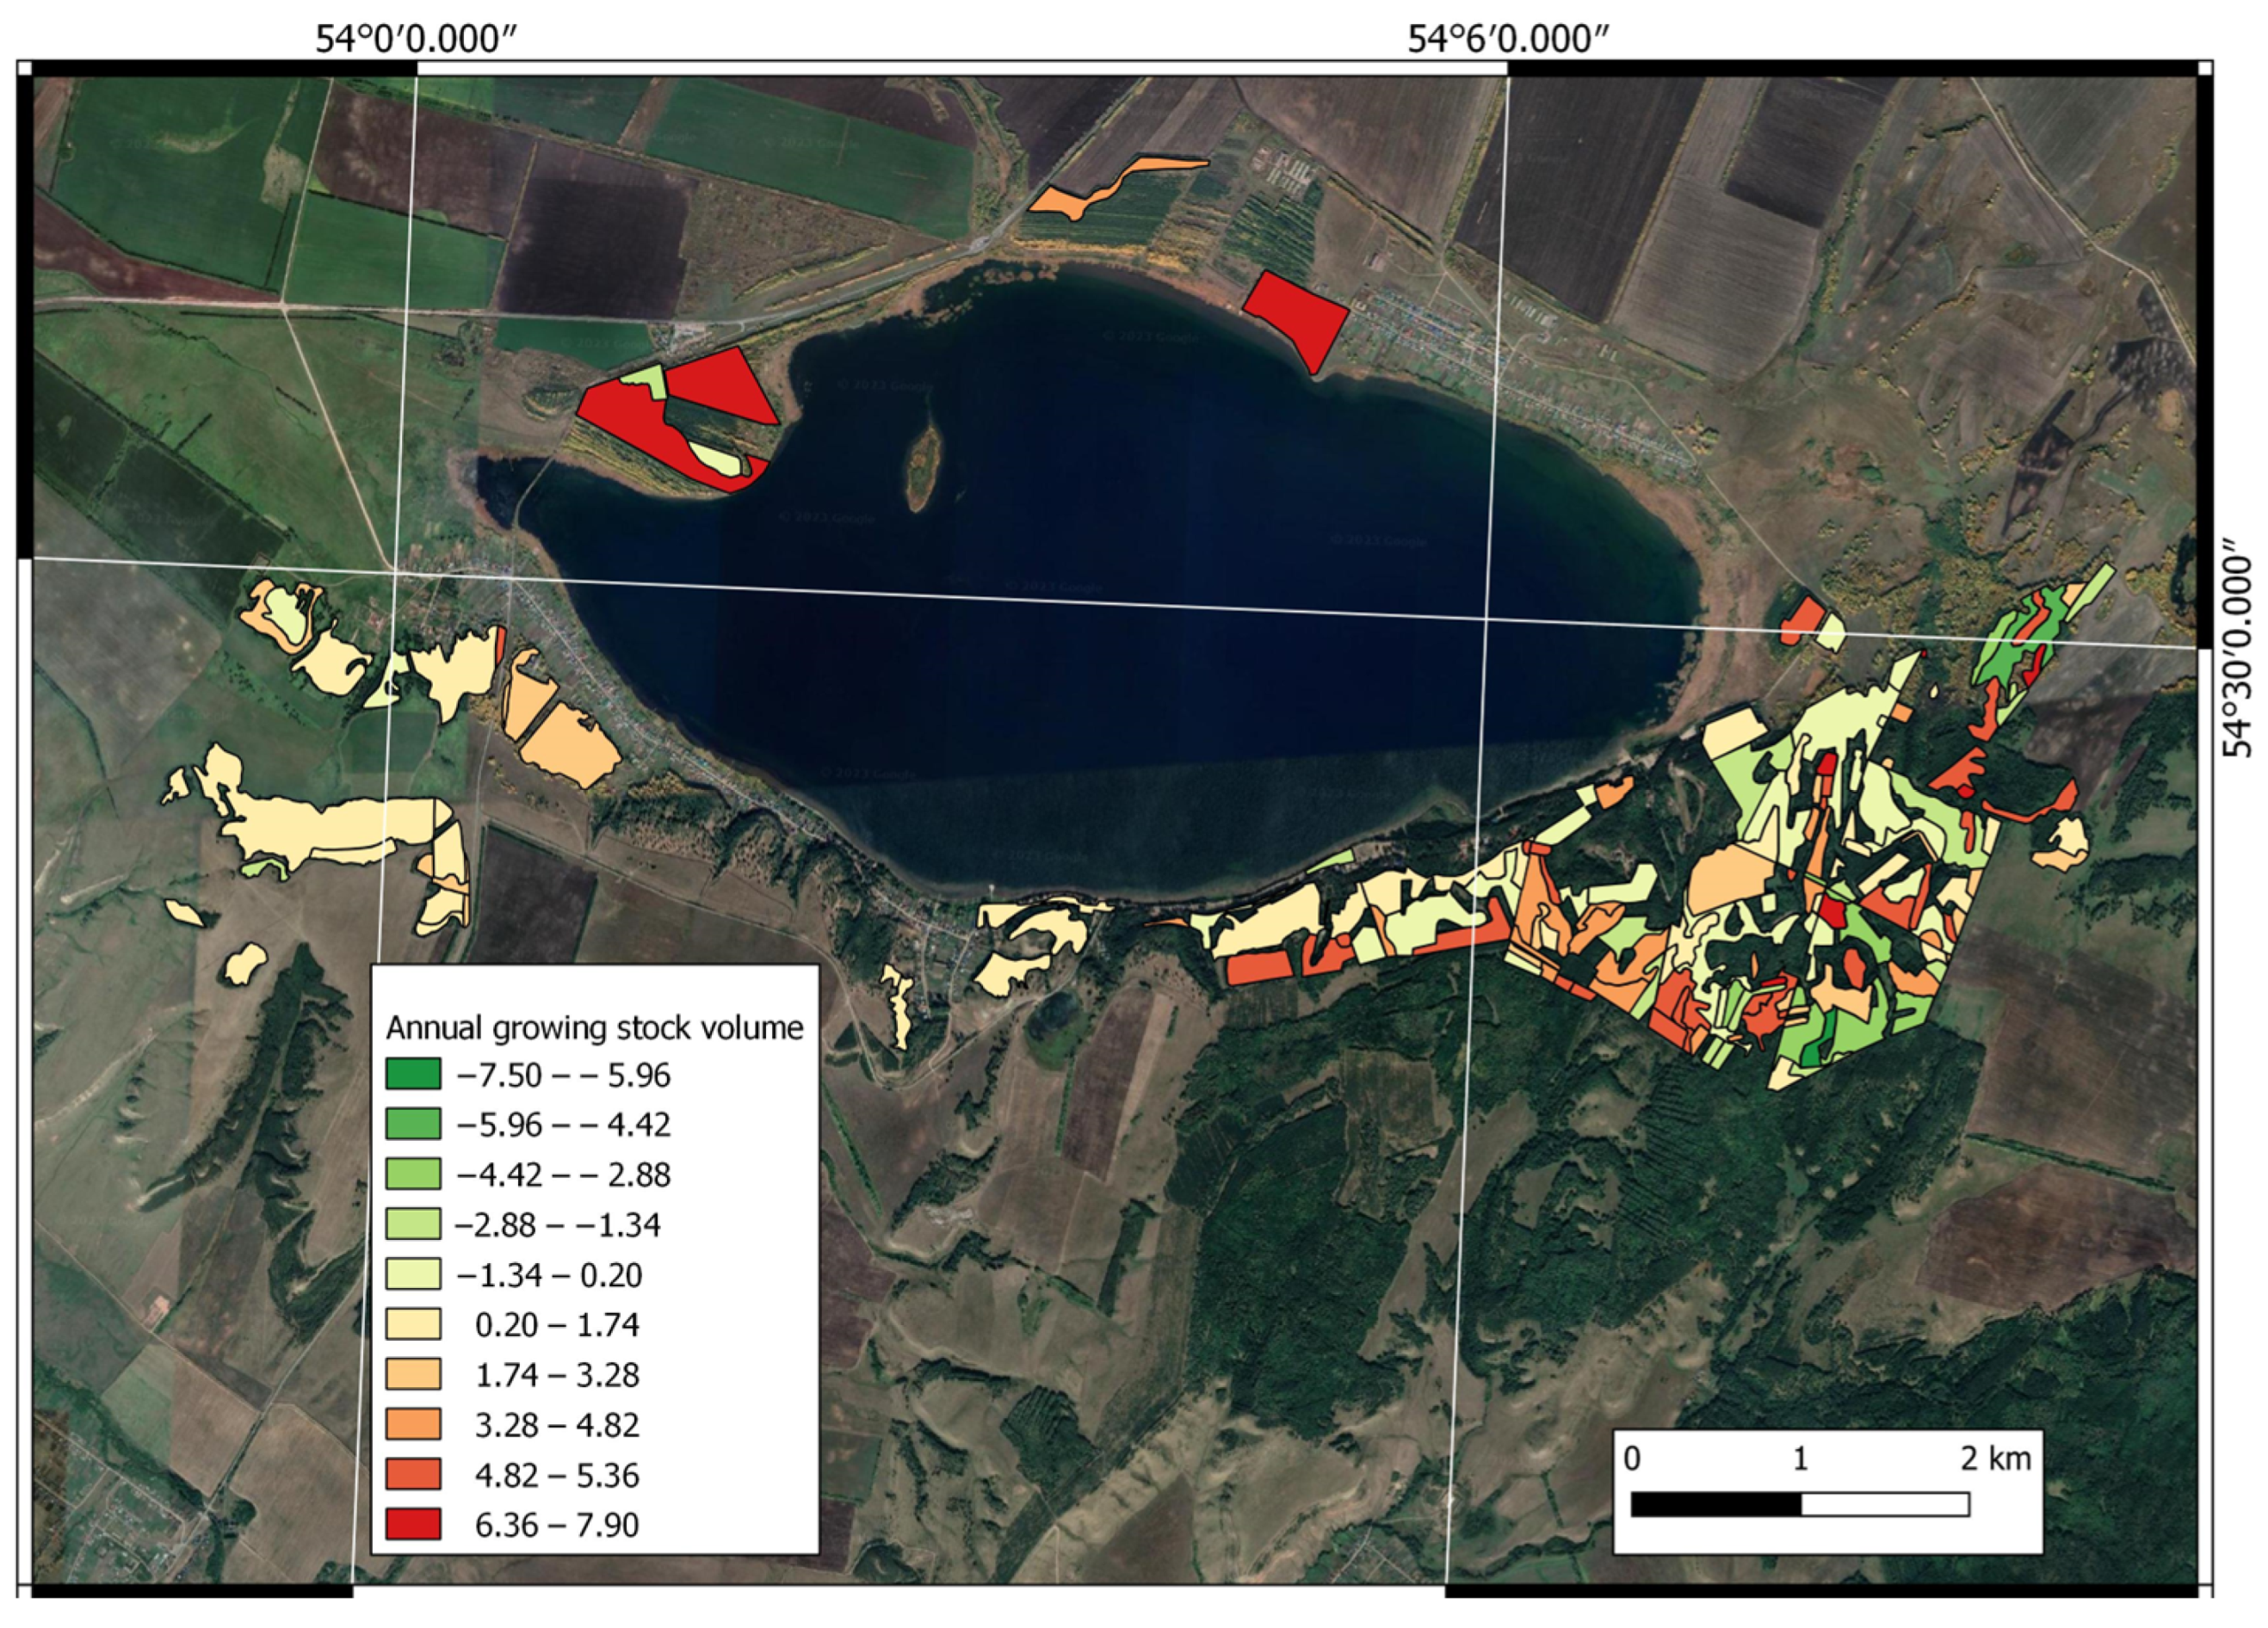This screenshot has height=1628, width=2268.
Task: Click the small island in the lake
Action: (x=922, y=468)
